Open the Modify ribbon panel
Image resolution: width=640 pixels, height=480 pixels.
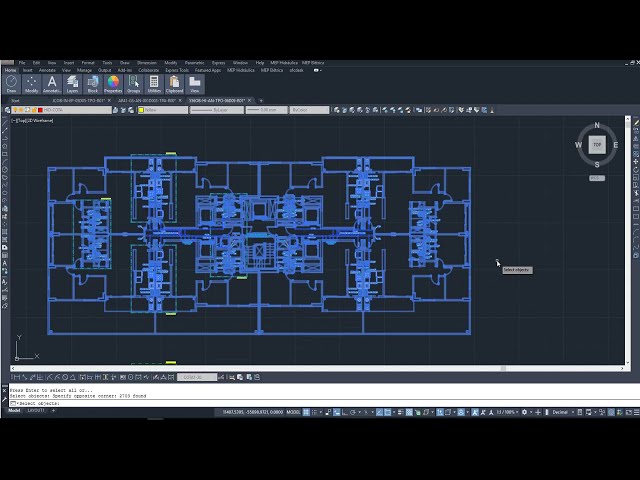31,83
